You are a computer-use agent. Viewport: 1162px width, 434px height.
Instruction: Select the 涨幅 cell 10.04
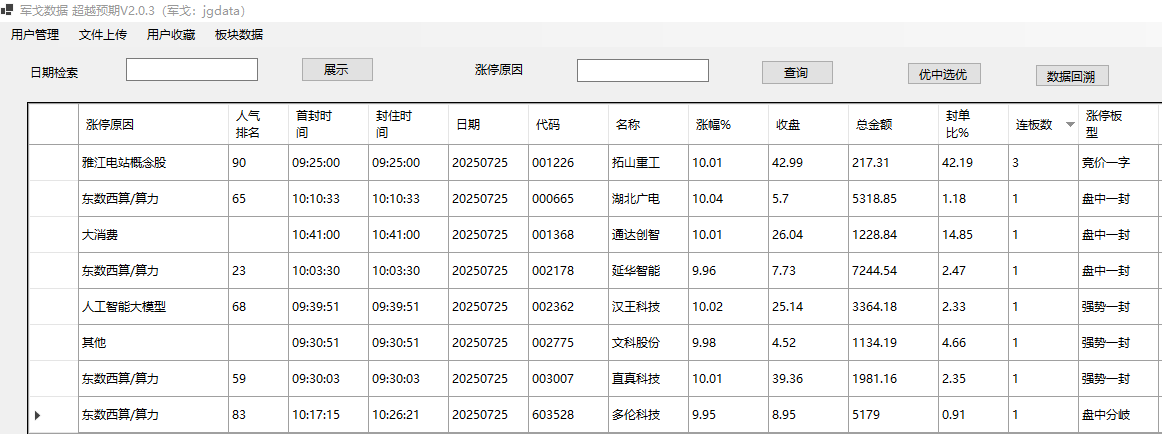pos(728,198)
